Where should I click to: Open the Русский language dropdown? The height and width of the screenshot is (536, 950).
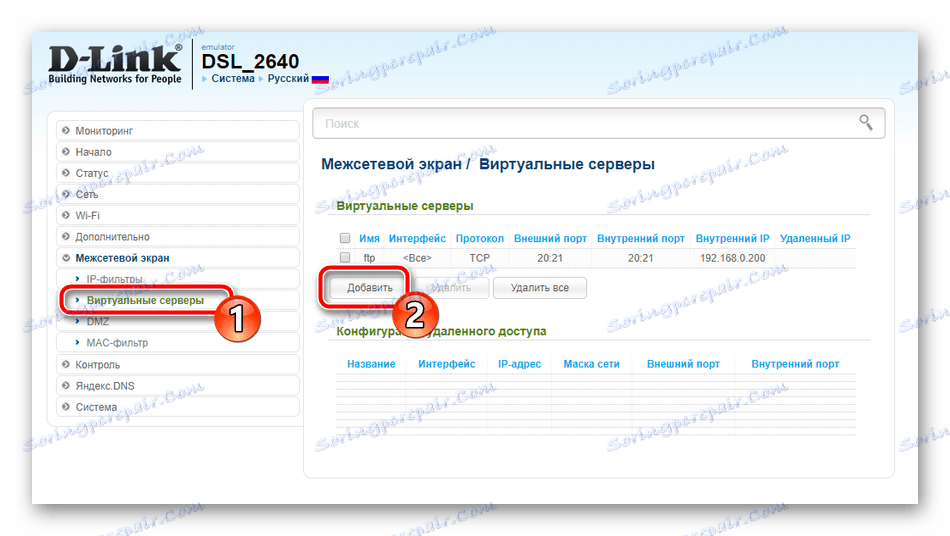[288, 79]
